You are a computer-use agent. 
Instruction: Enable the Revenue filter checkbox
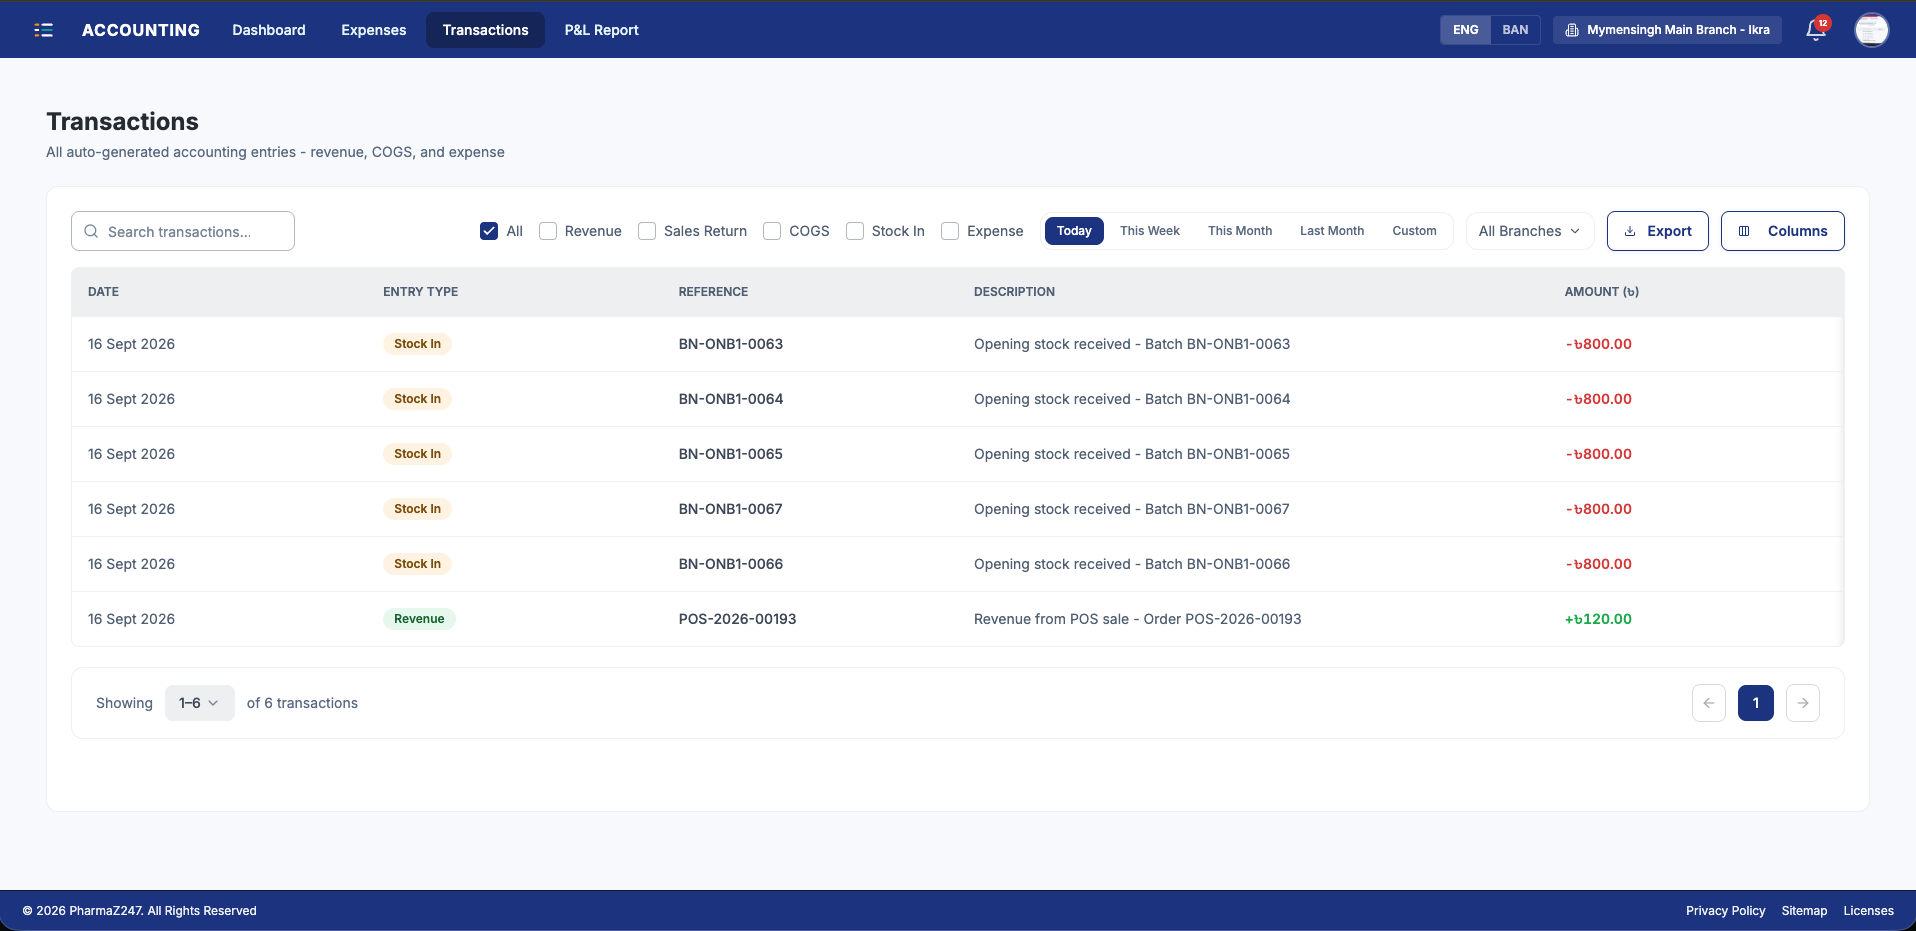click(x=548, y=231)
